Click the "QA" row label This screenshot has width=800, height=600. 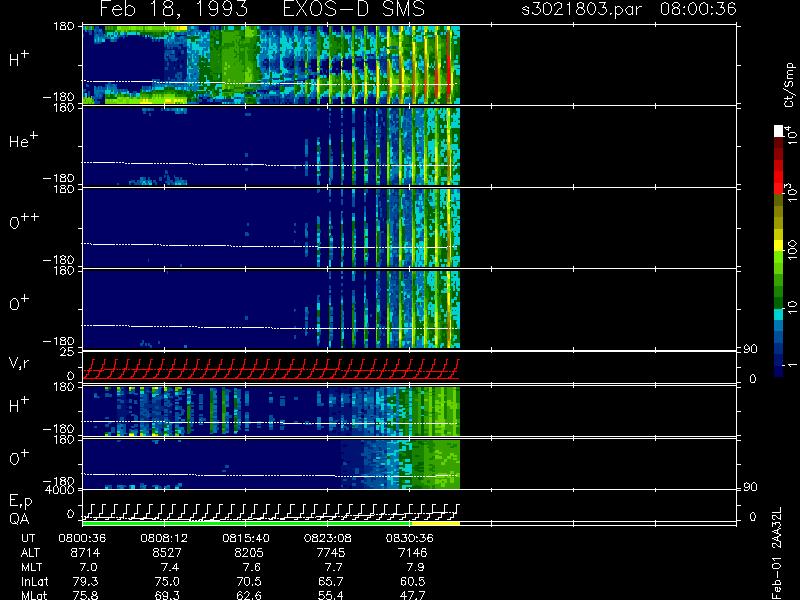[x=19, y=519]
